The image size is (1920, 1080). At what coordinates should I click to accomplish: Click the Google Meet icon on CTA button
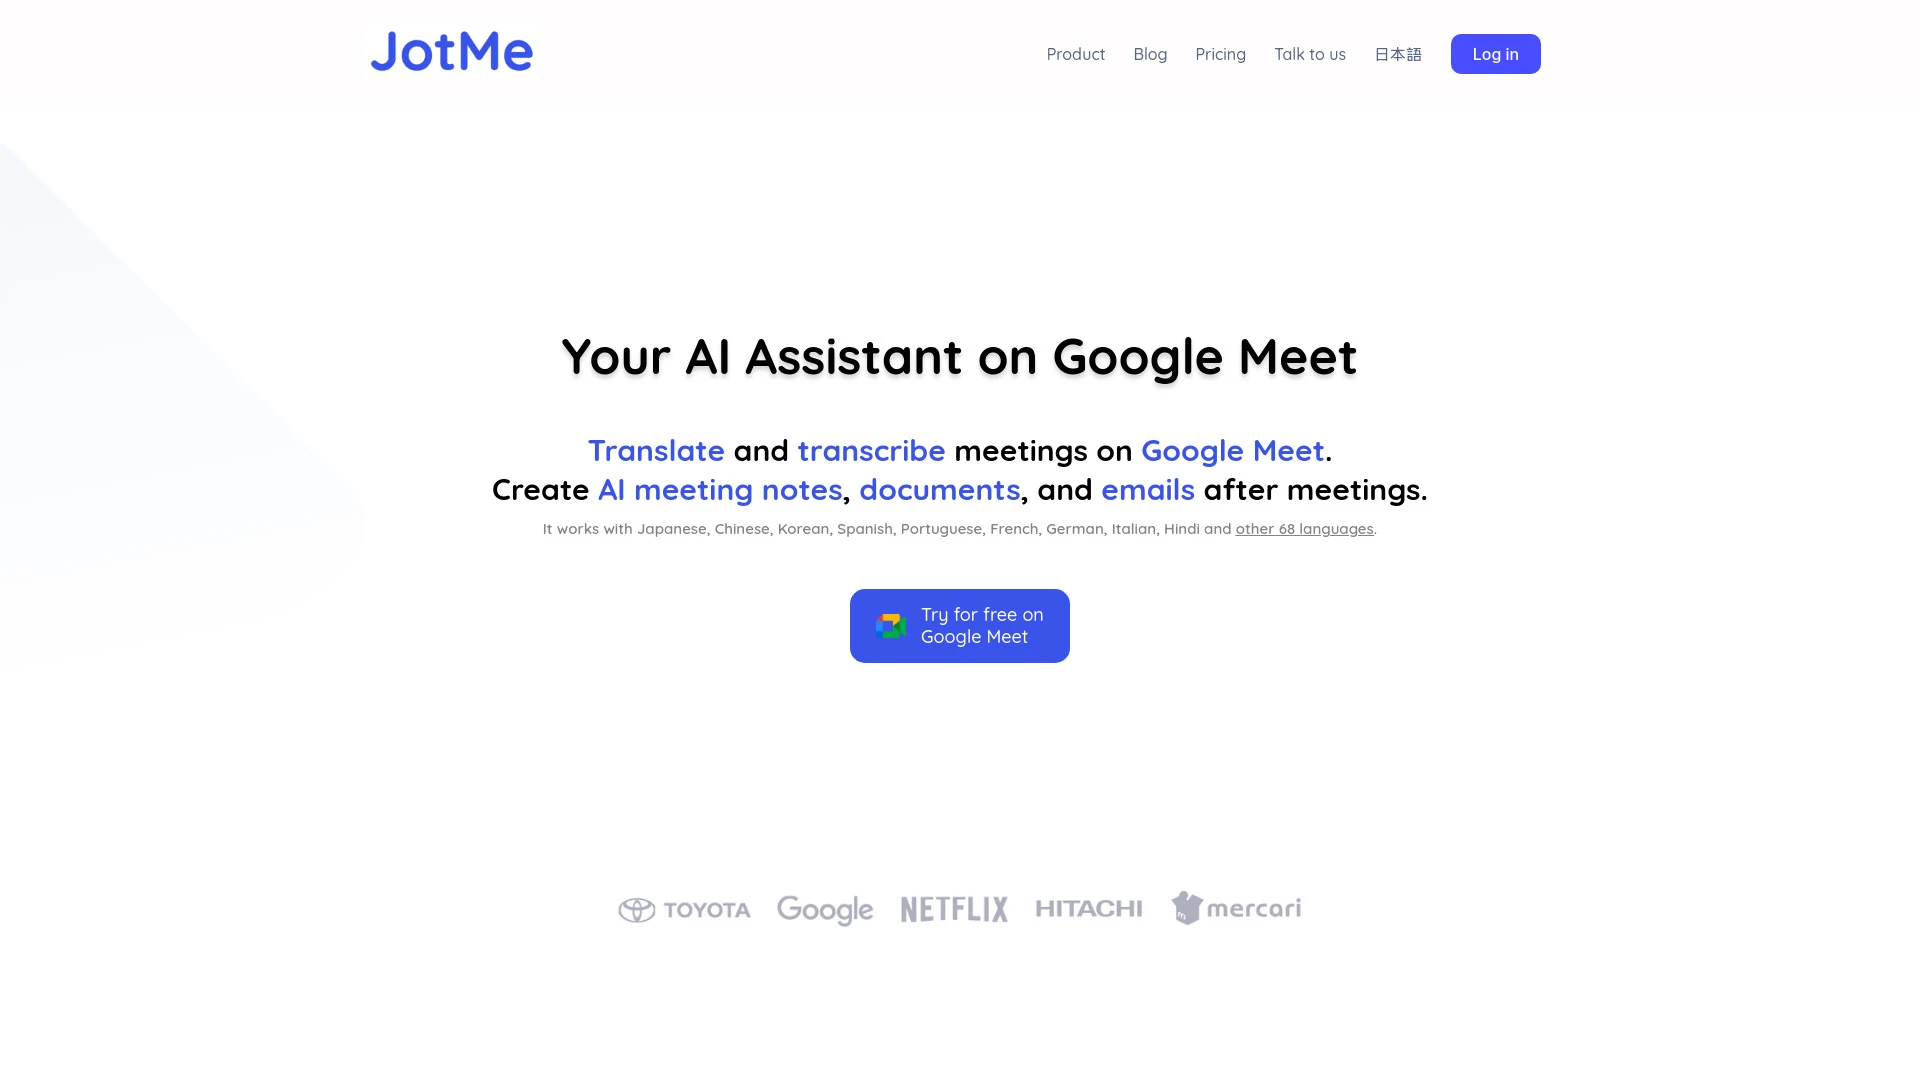coord(891,625)
